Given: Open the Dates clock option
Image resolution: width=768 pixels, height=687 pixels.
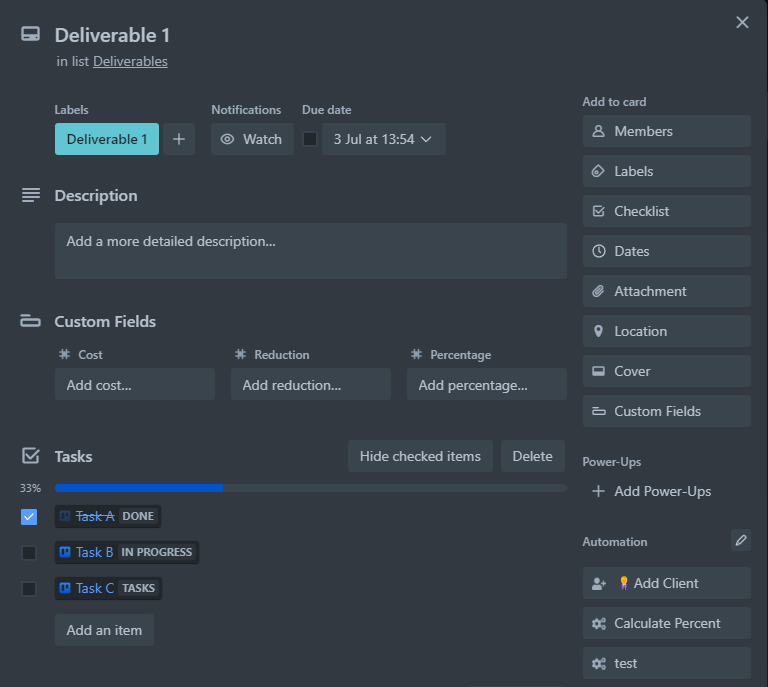Looking at the screenshot, I should coord(666,251).
